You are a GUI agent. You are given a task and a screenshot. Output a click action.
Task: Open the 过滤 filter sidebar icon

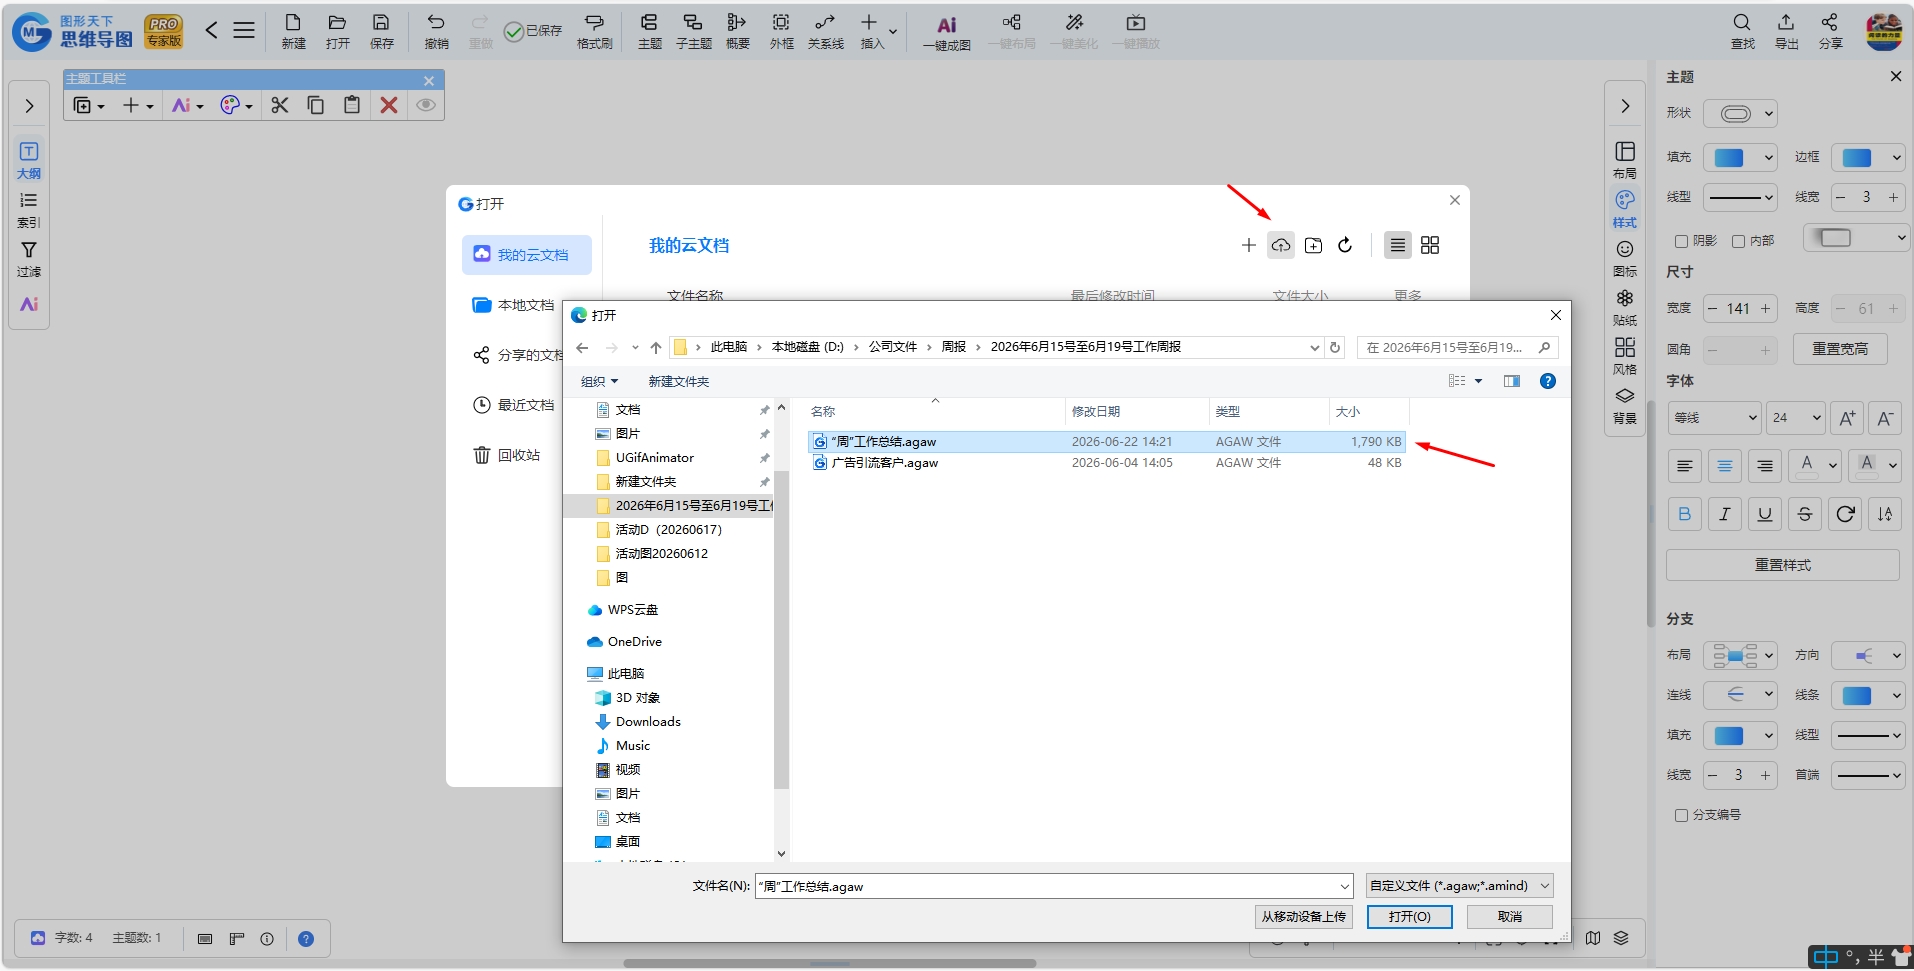tap(29, 258)
